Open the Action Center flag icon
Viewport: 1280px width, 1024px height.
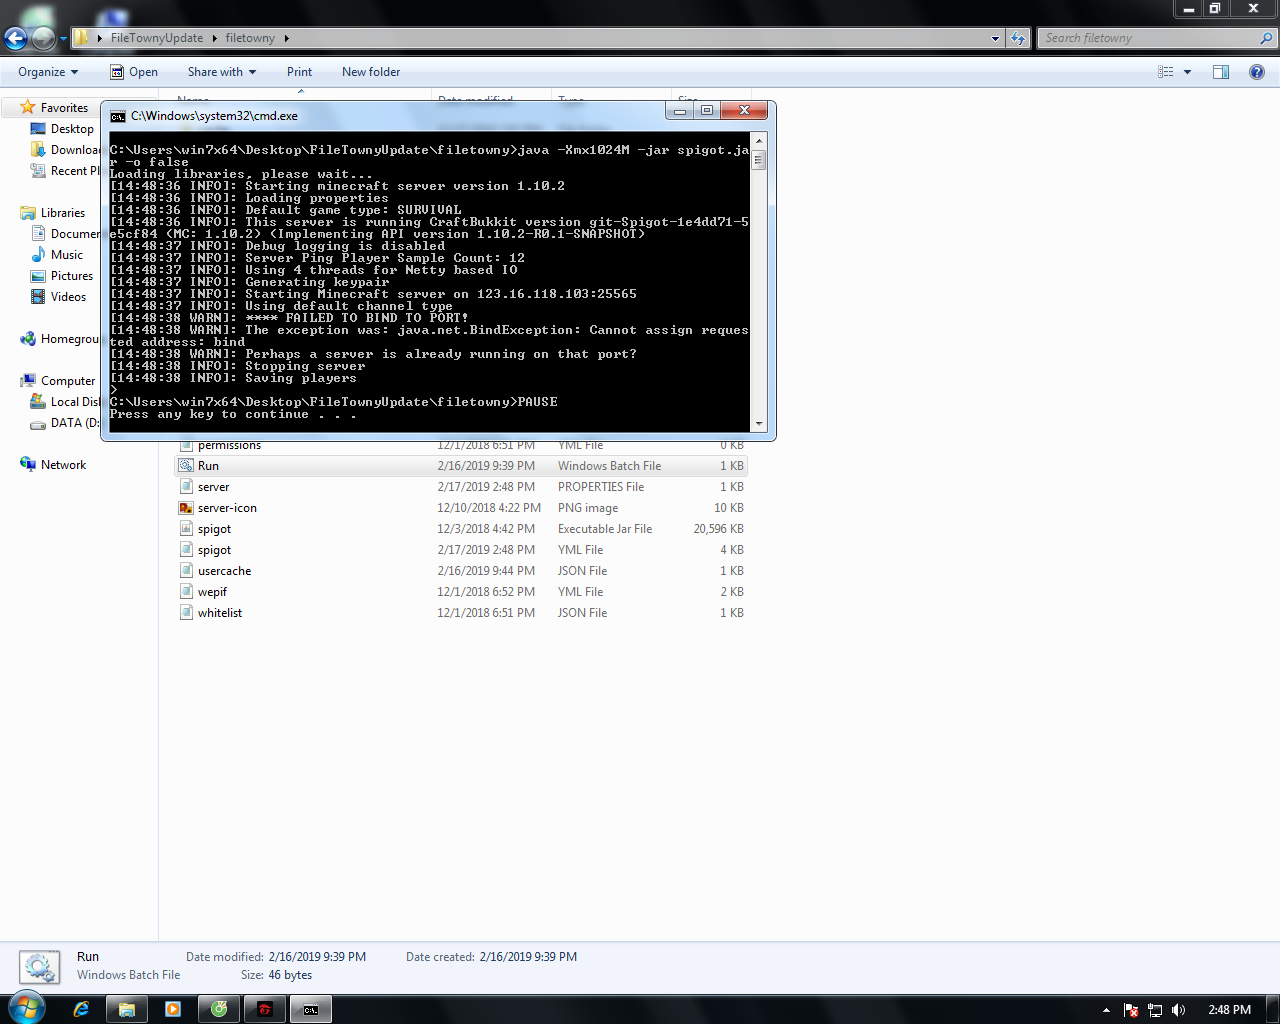[x=1131, y=1010]
